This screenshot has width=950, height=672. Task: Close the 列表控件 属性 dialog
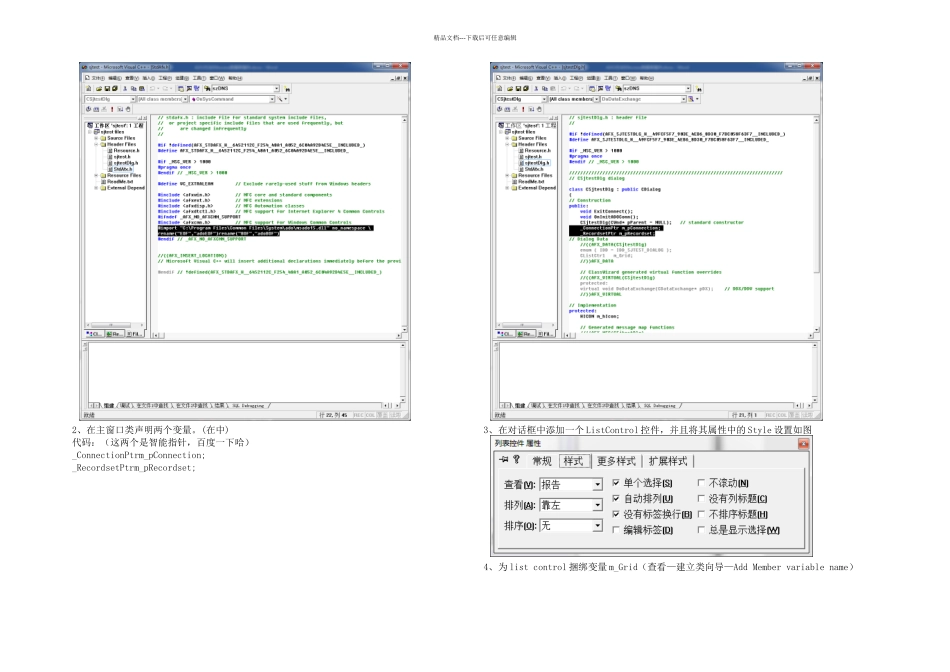coord(803,444)
